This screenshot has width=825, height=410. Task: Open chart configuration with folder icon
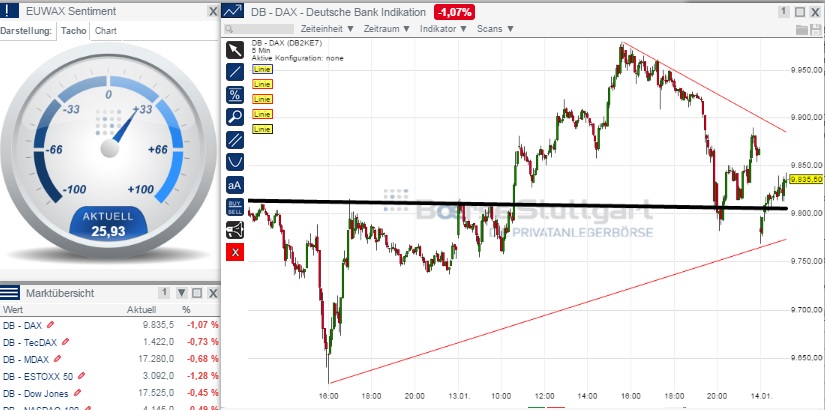801,29
